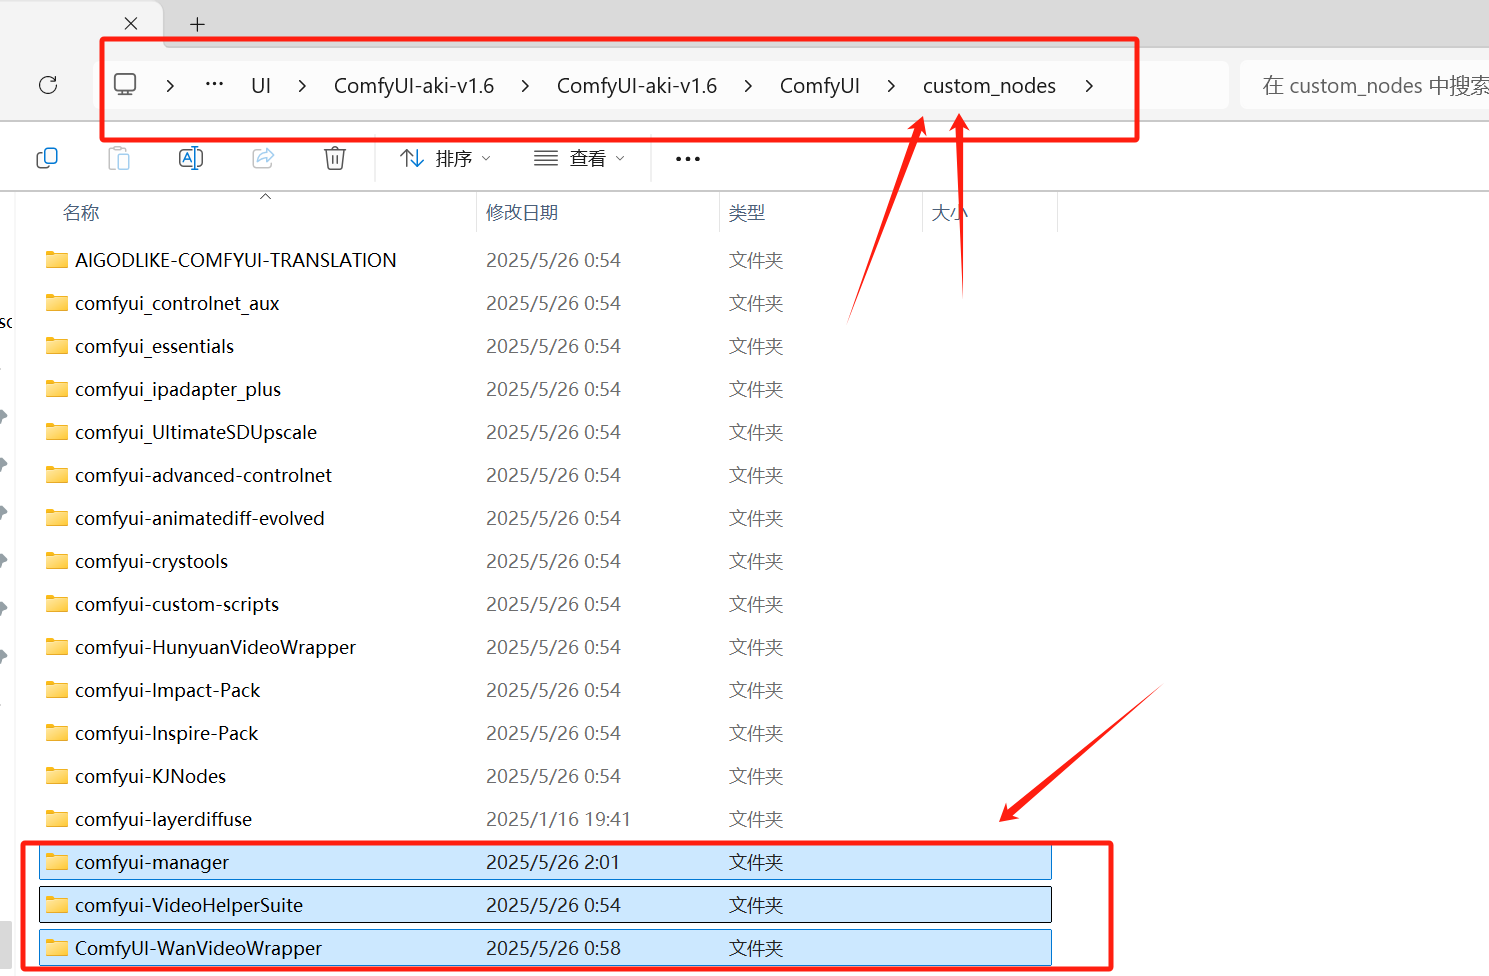Open the hidden path ellipsis in breadcrumb
The height and width of the screenshot is (976, 1489).
click(214, 85)
